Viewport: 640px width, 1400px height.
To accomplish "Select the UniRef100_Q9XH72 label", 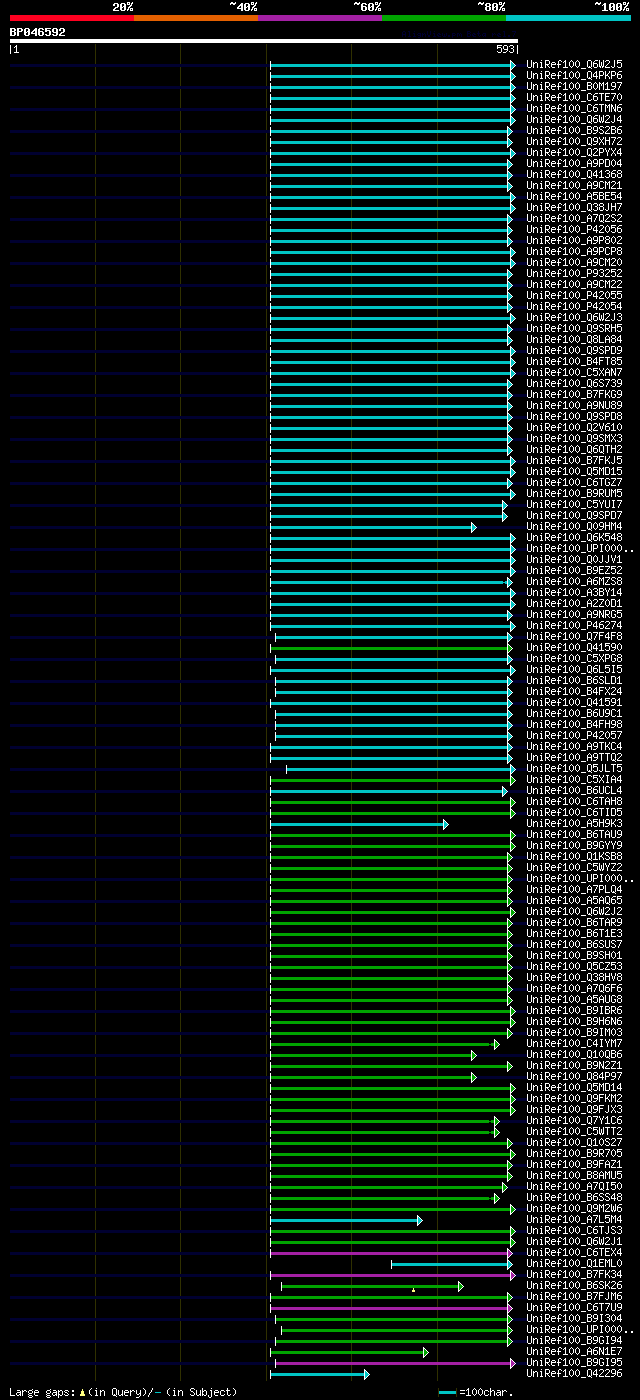I will 574,141.
